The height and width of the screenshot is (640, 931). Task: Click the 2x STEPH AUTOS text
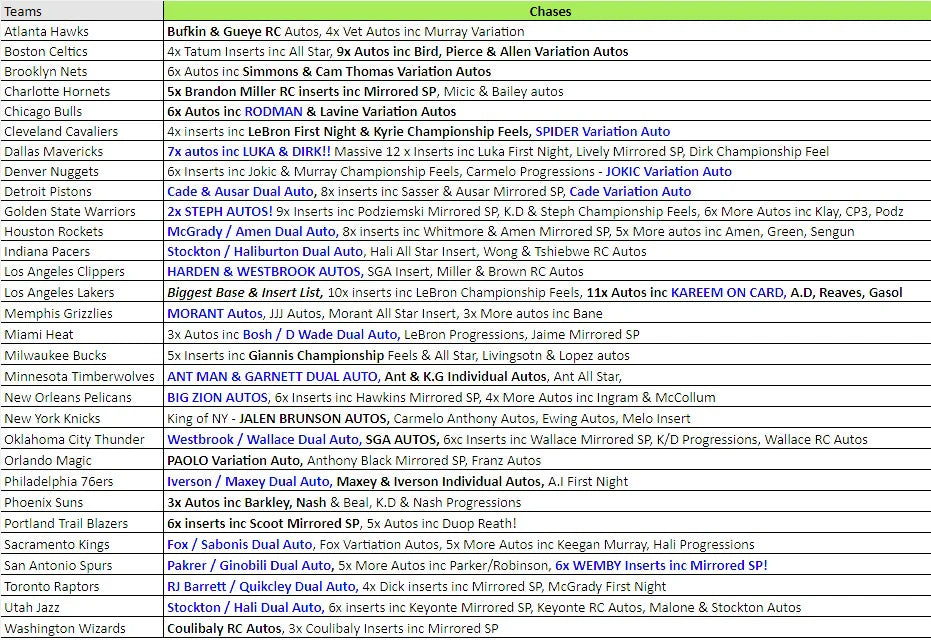[219, 211]
